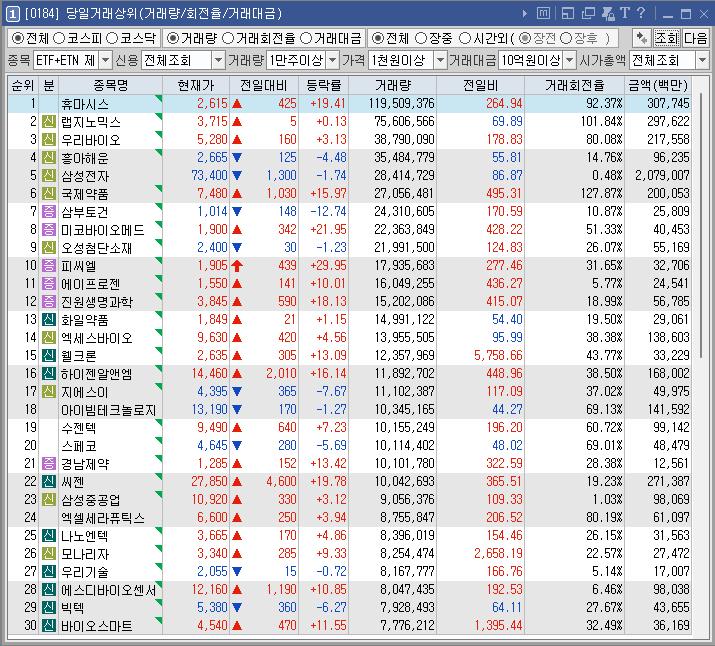Click the 신 badge on 하이젠알앤엠 row

(x=48, y=373)
